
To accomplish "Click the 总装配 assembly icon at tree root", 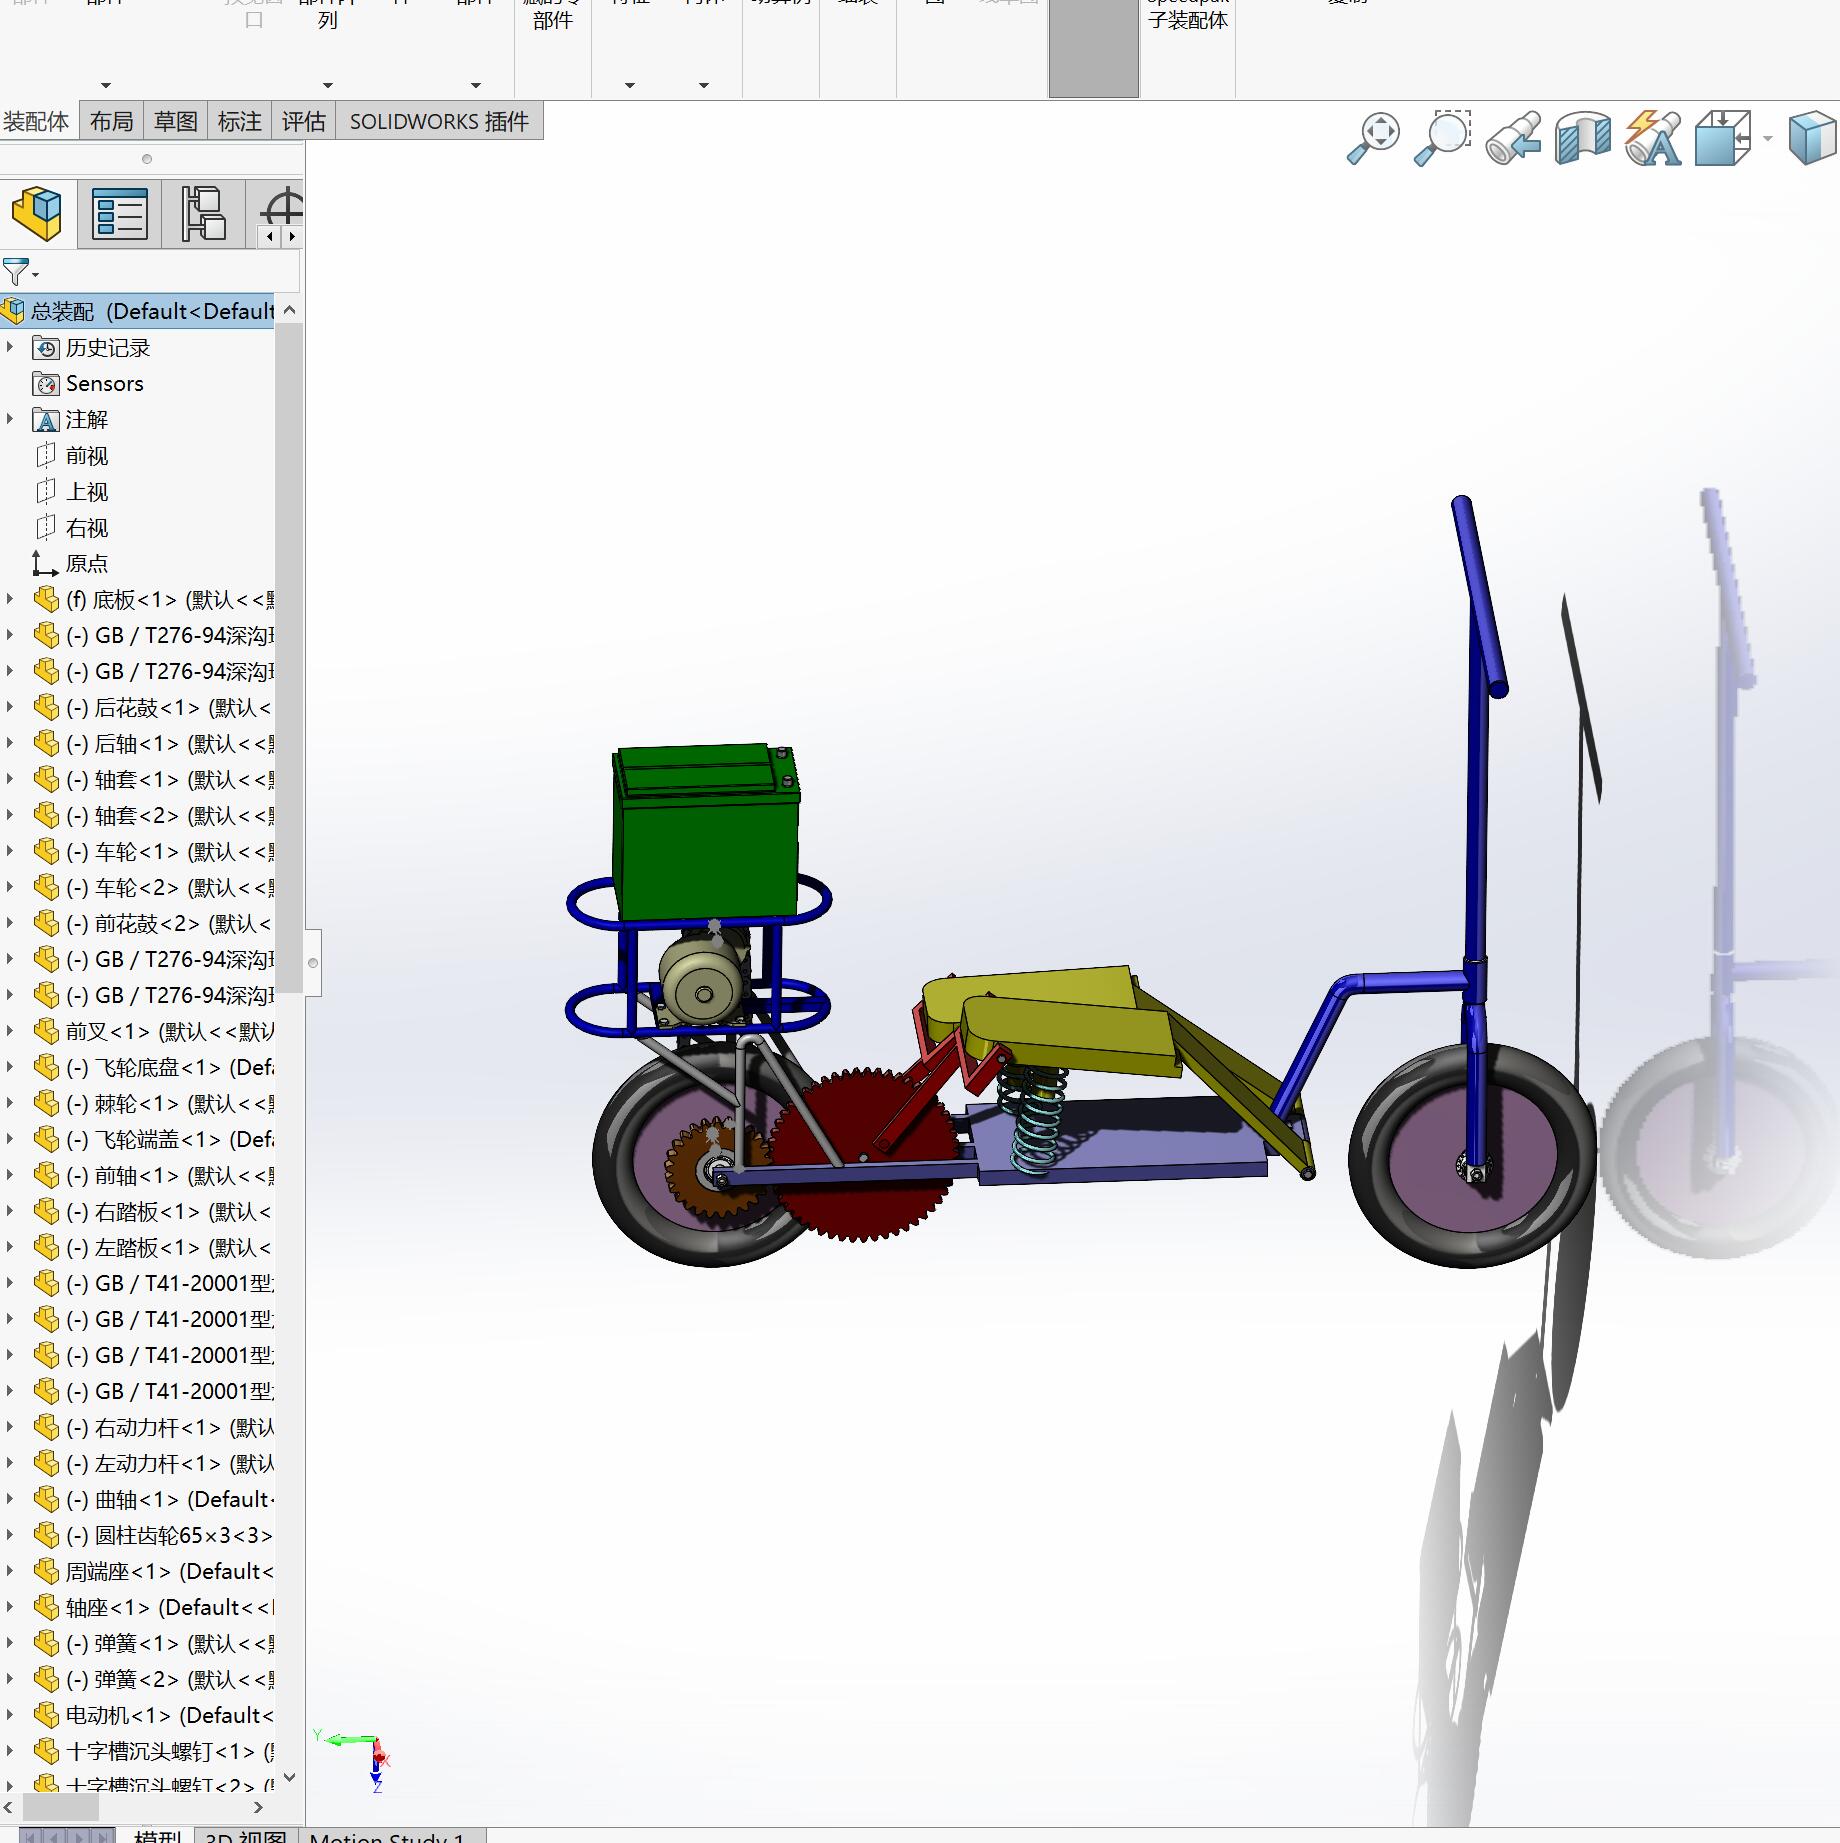I will (13, 312).
